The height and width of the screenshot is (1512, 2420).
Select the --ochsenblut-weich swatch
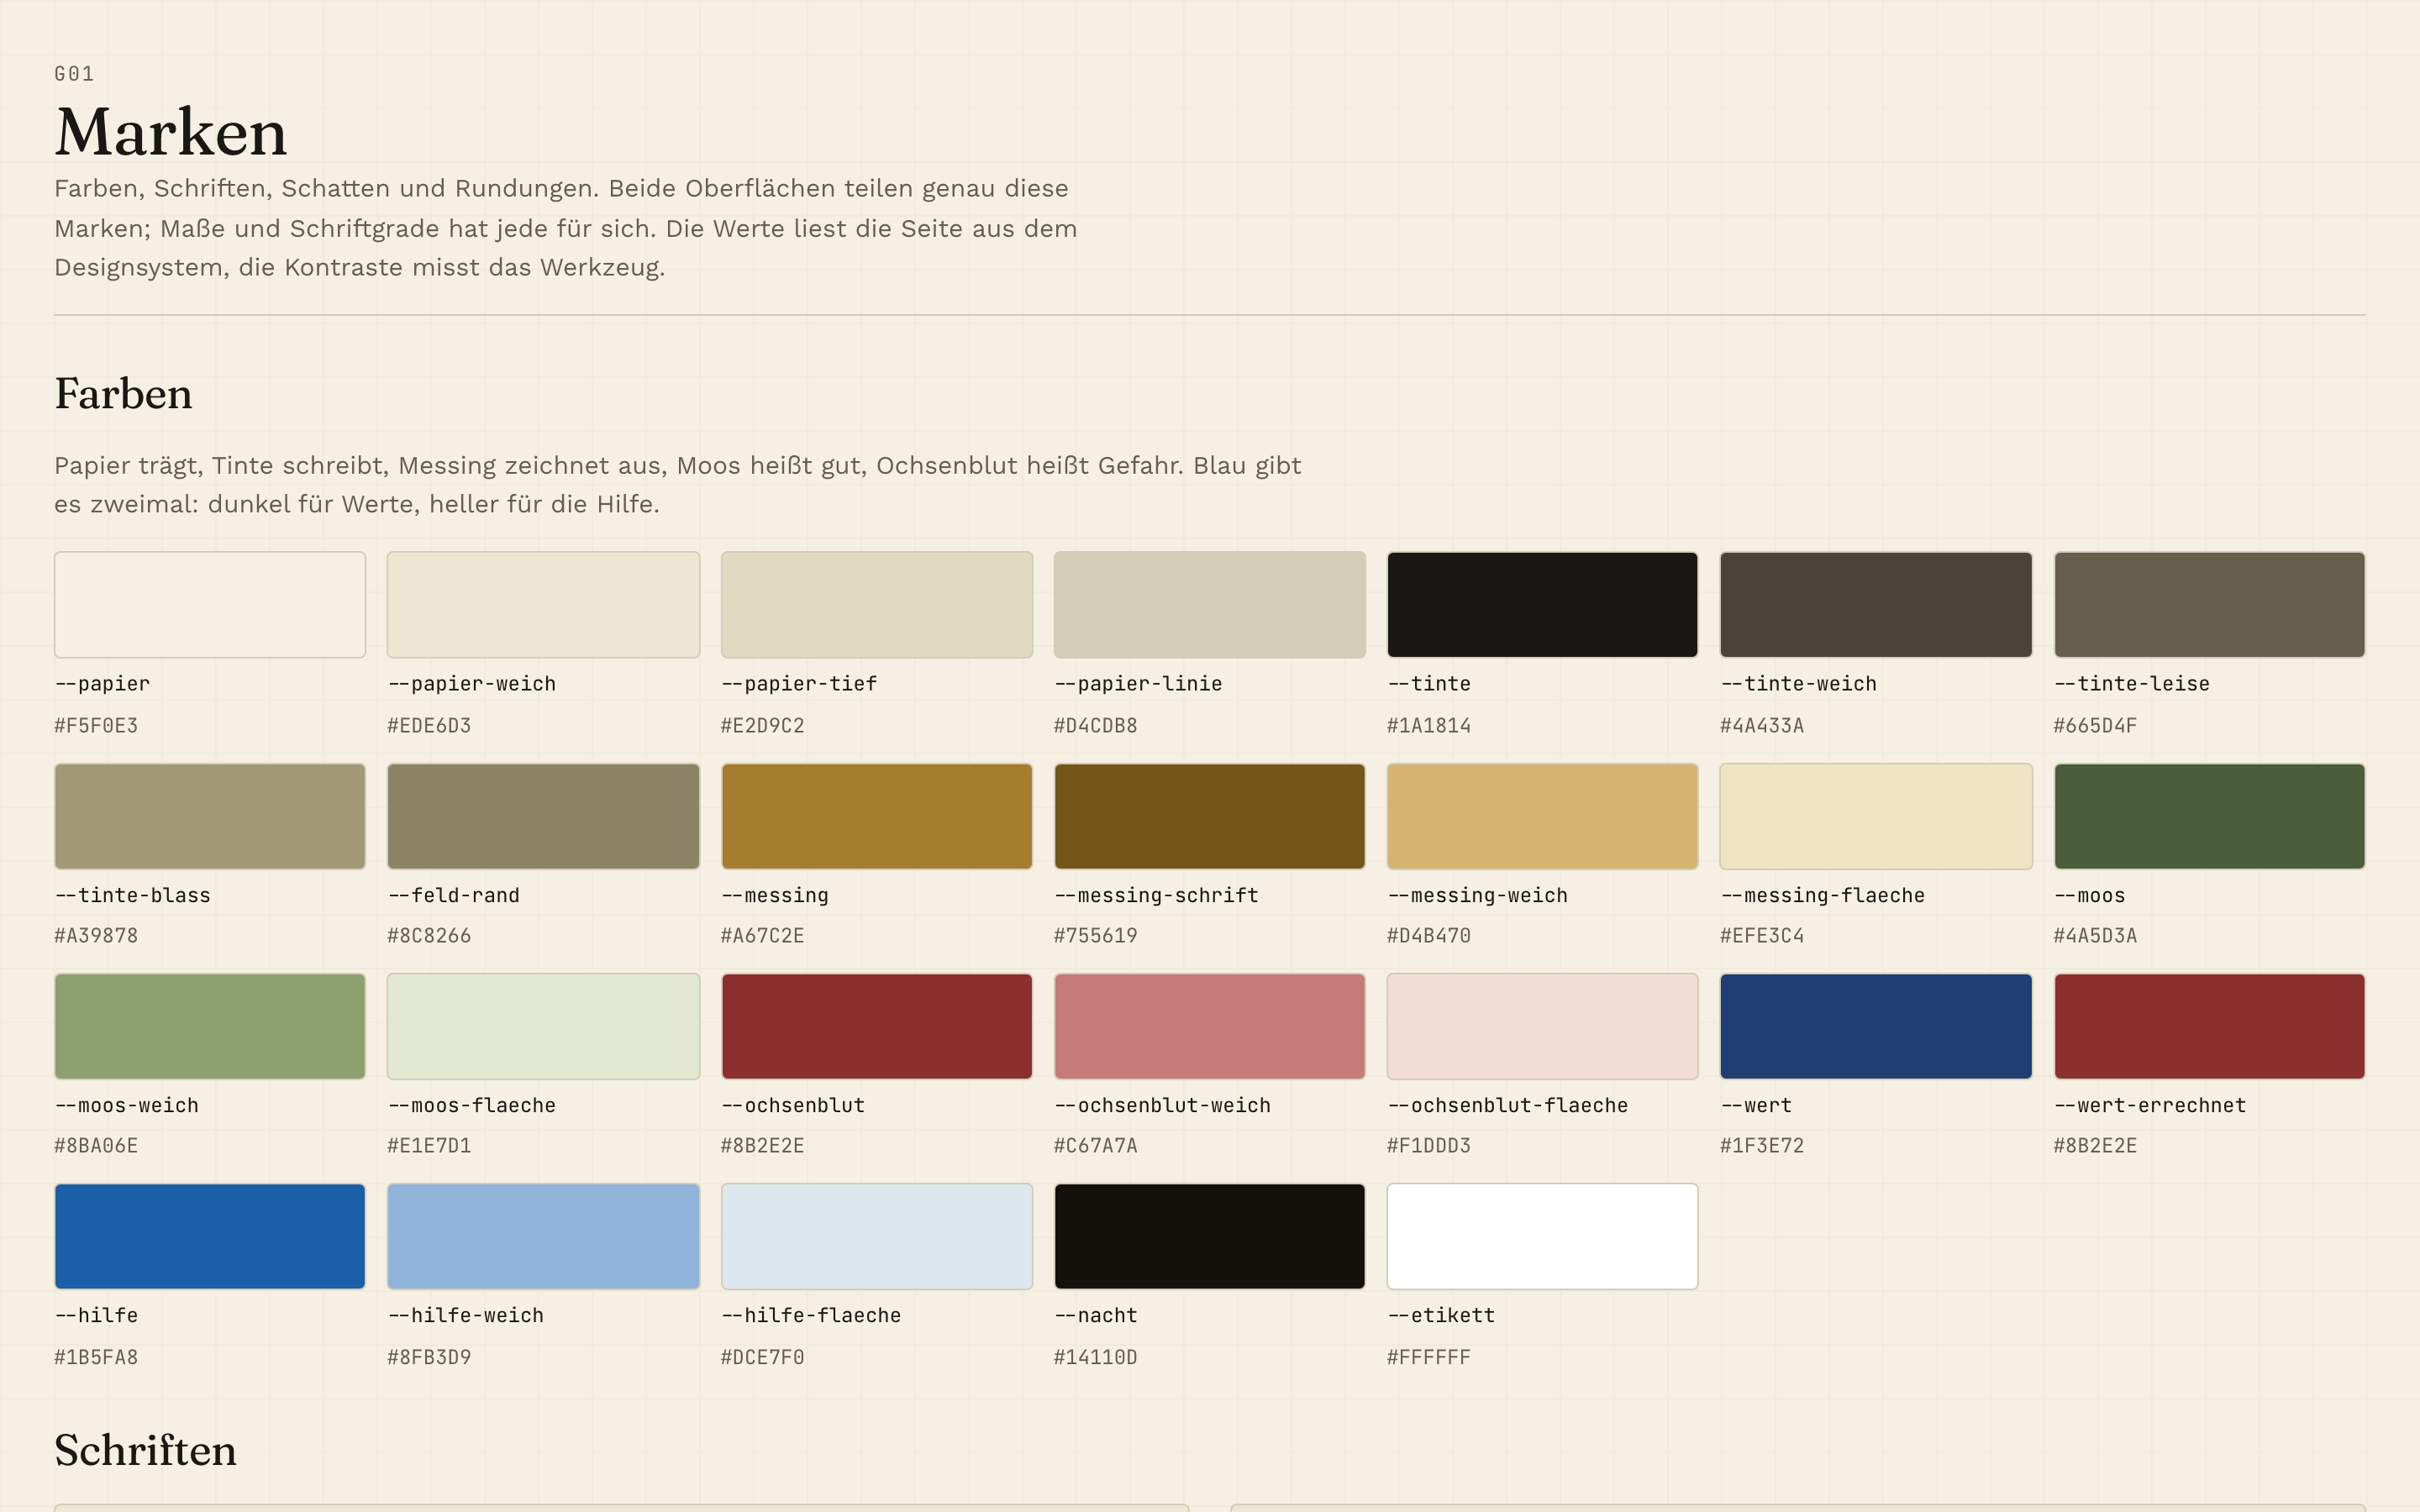click(1210, 1026)
